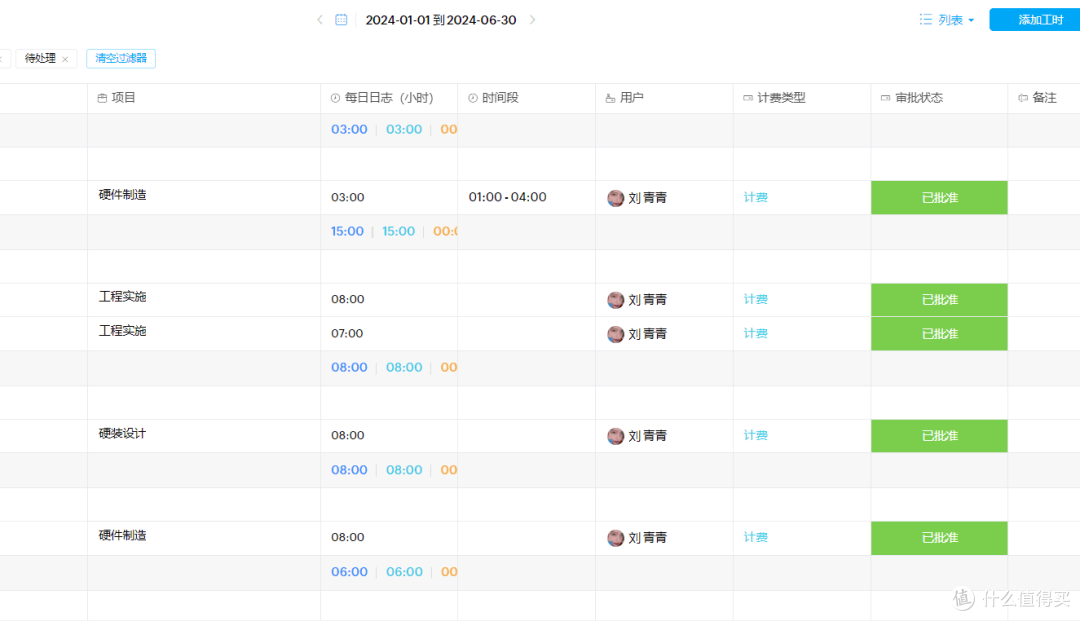Open the 列表 view dropdown
This screenshot has width=1080, height=621.
tap(947, 20)
